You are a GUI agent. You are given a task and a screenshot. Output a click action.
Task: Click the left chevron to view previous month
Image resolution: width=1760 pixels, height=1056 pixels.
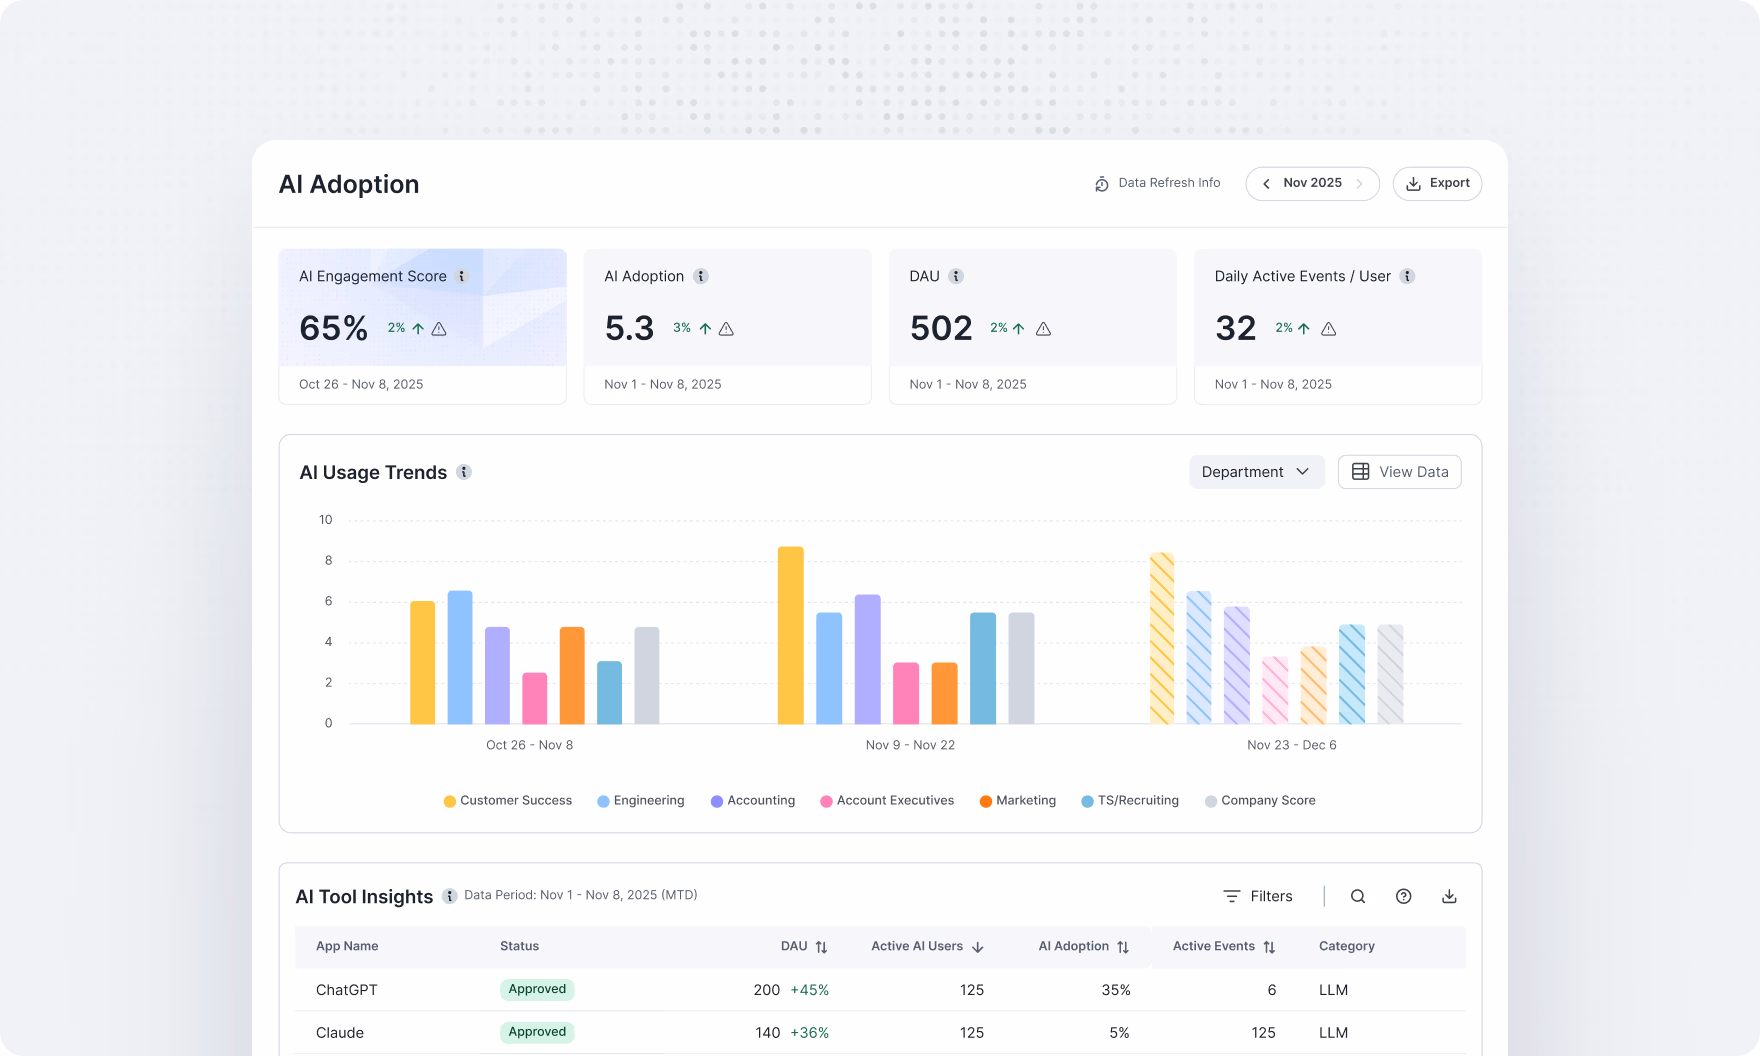[x=1266, y=183]
